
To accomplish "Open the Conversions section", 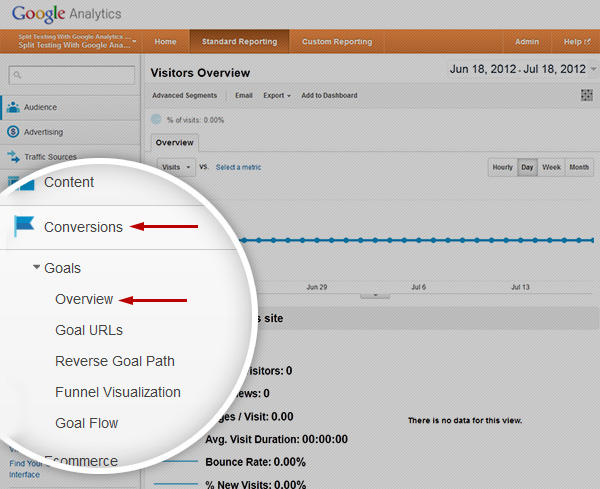I will point(83,227).
